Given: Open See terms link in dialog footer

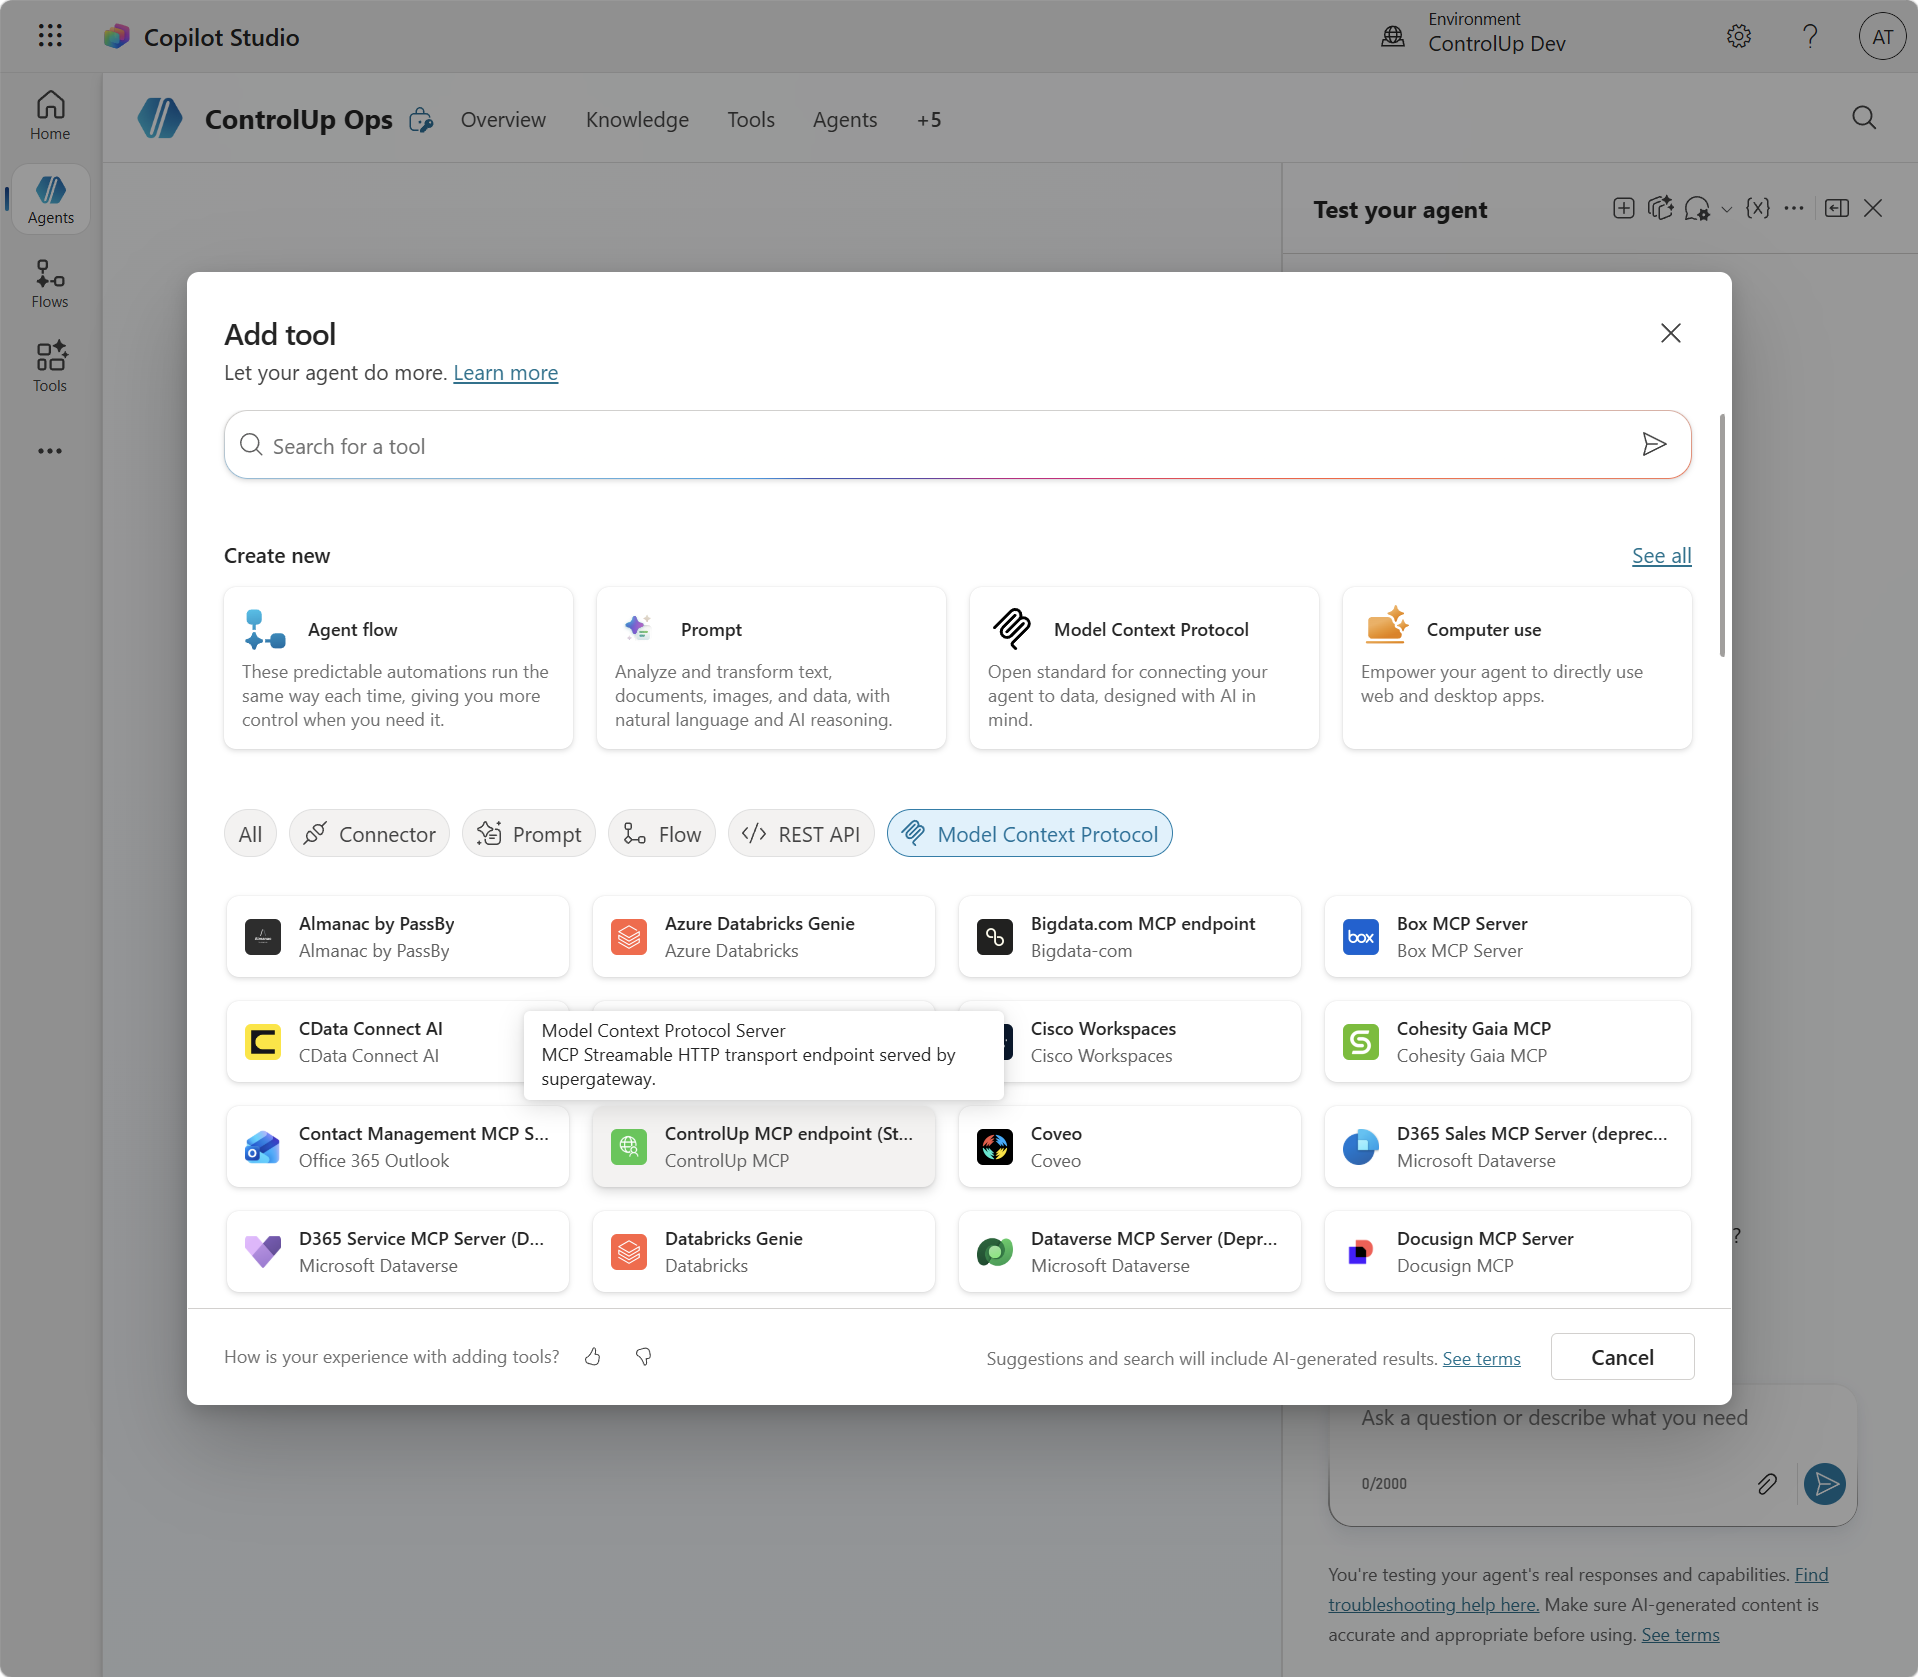Looking at the screenshot, I should click(x=1481, y=1359).
